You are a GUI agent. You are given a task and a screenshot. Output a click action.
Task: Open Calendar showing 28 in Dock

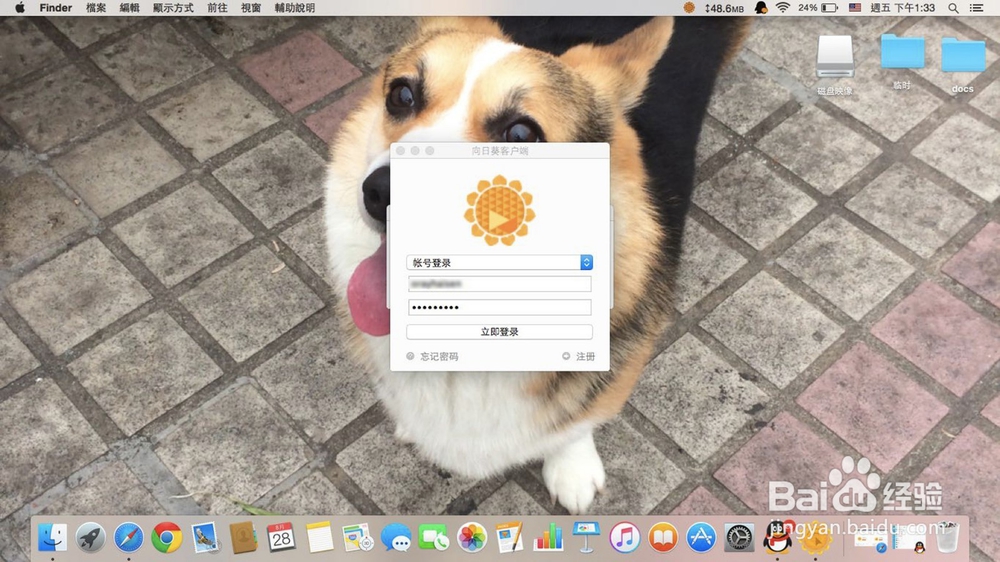(281, 537)
